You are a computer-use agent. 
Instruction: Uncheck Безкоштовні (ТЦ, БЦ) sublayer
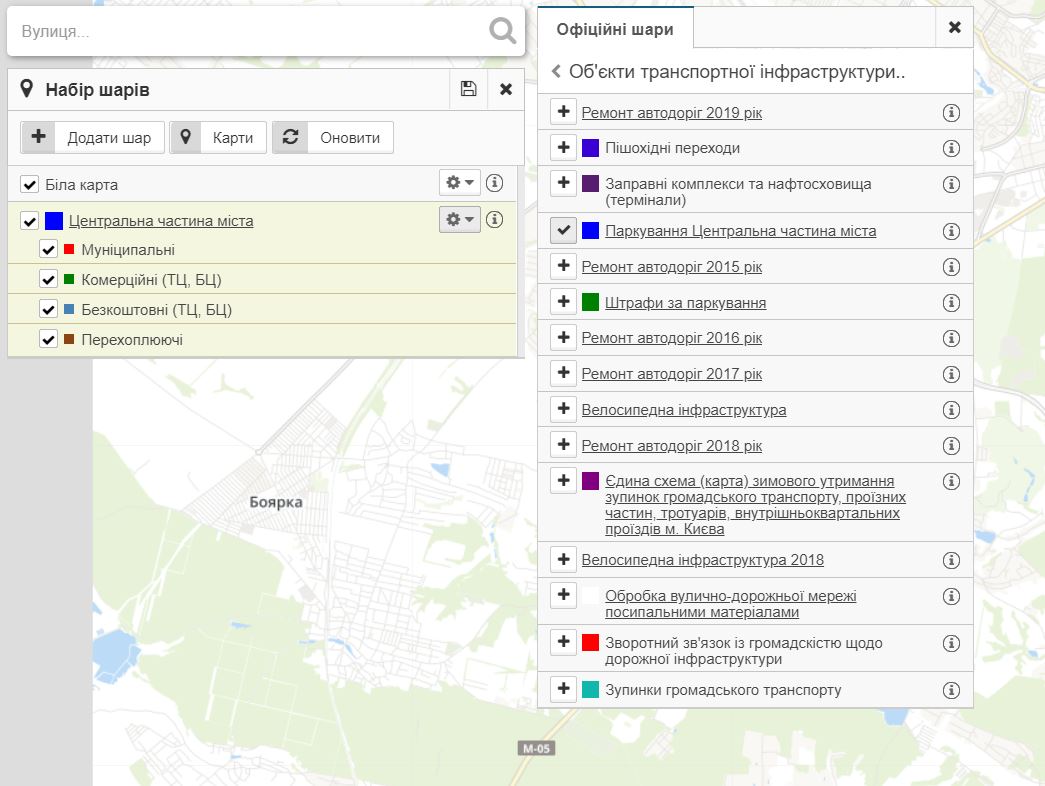48,309
